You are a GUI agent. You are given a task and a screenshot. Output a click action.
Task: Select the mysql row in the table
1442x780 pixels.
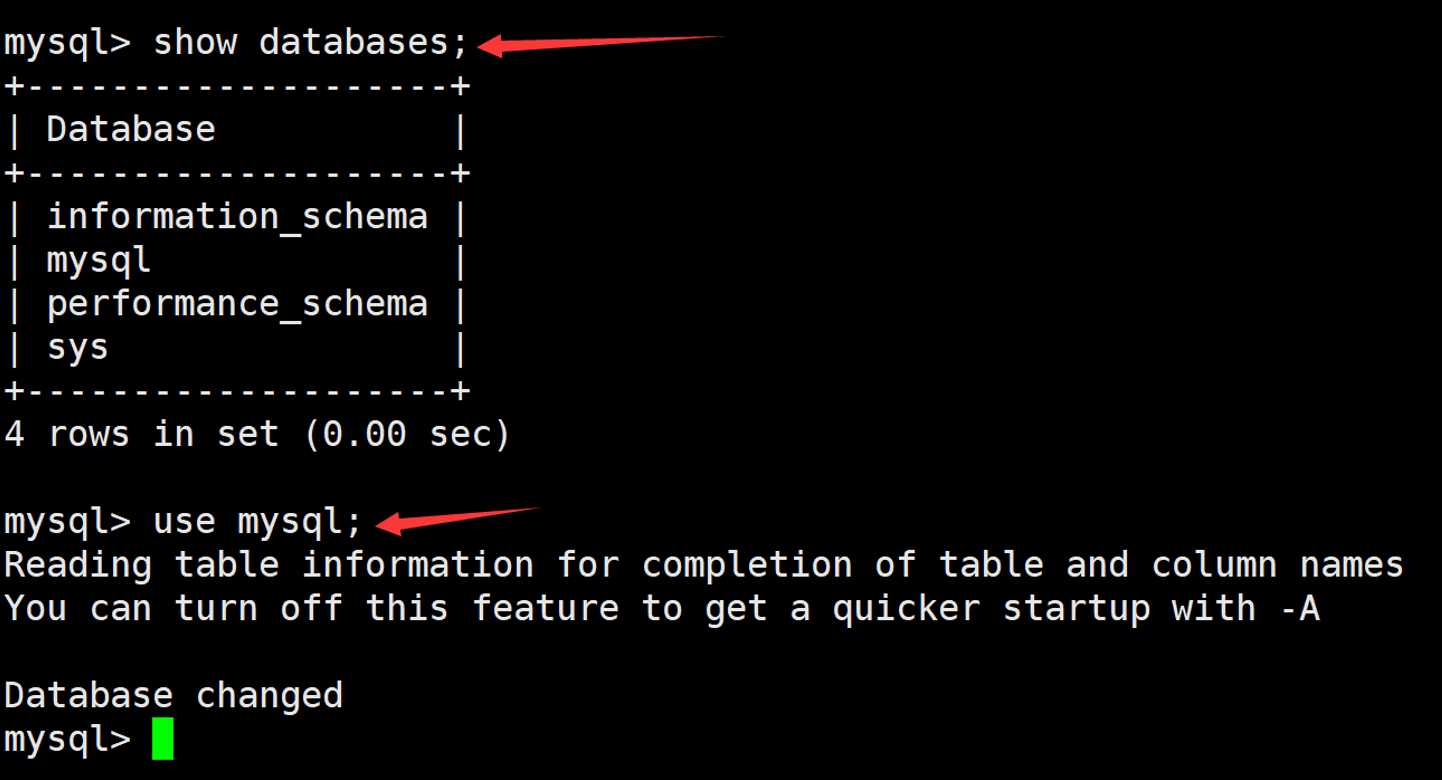coord(98,261)
